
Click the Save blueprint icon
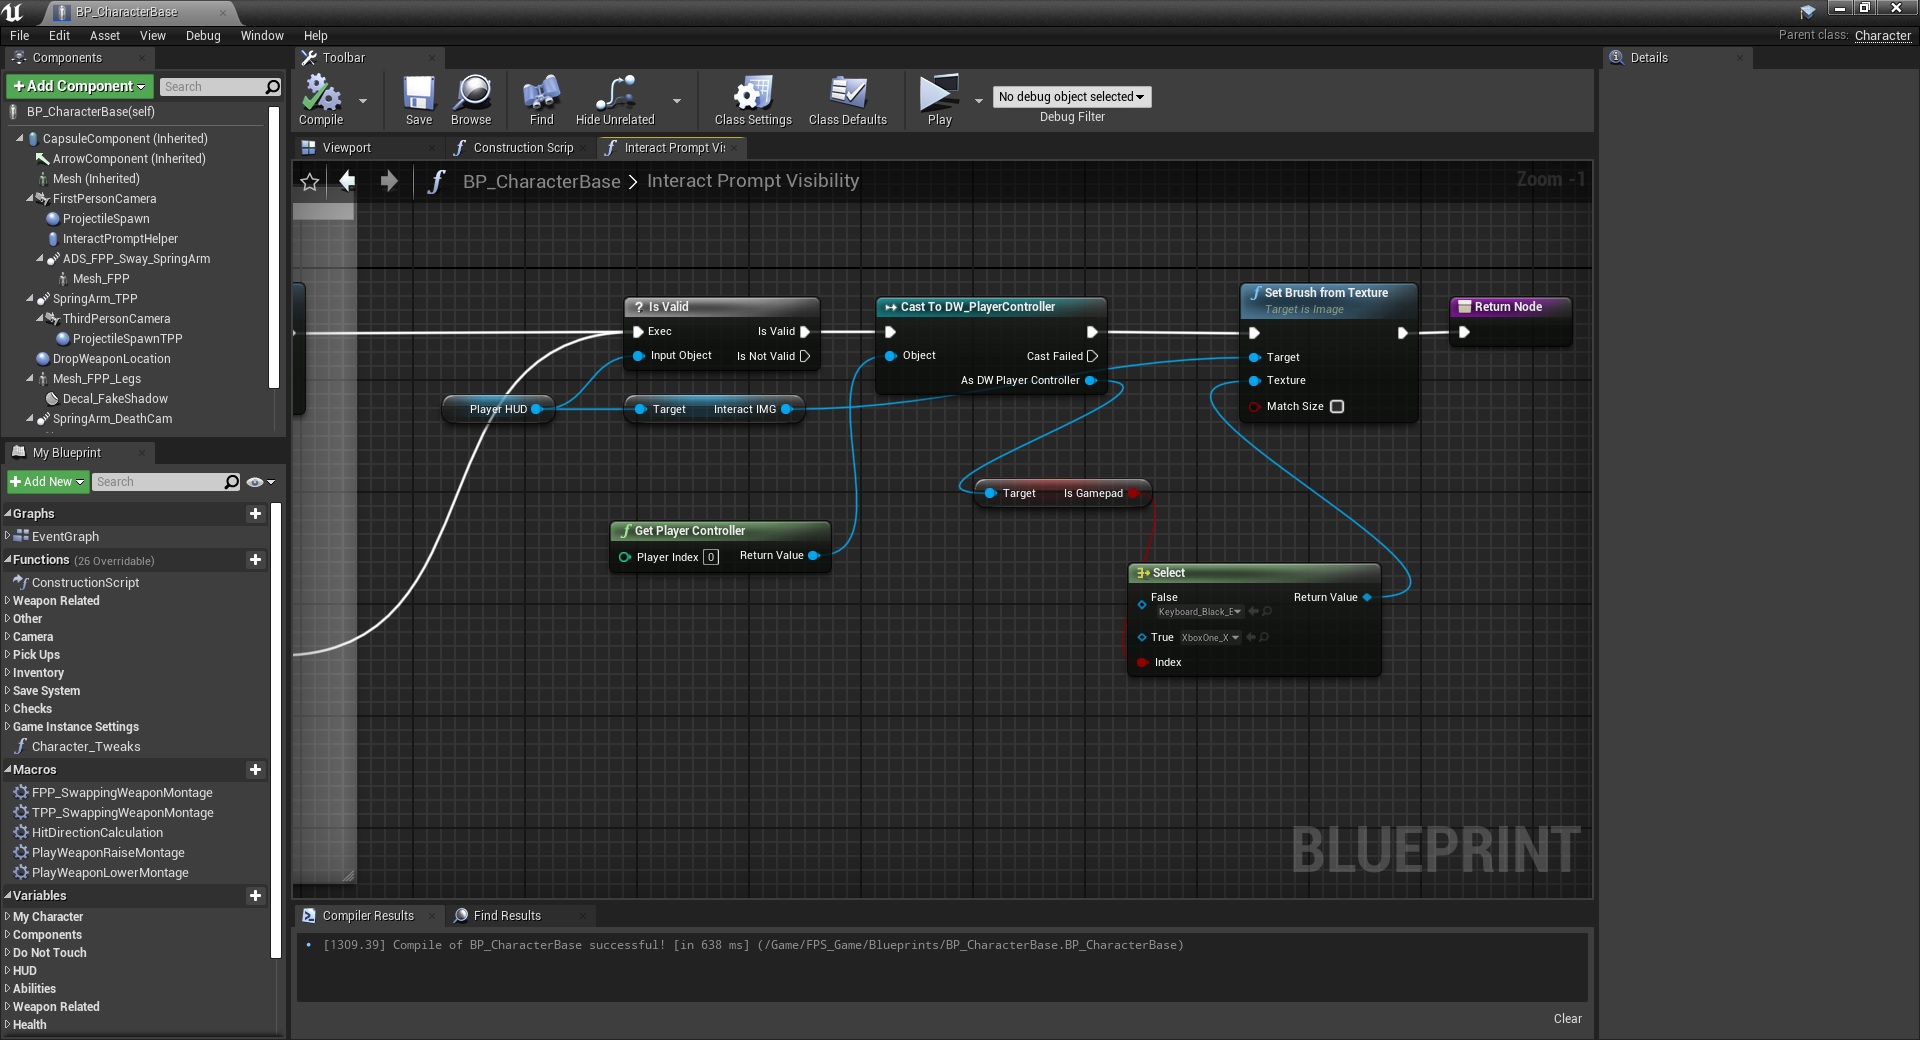pos(418,94)
